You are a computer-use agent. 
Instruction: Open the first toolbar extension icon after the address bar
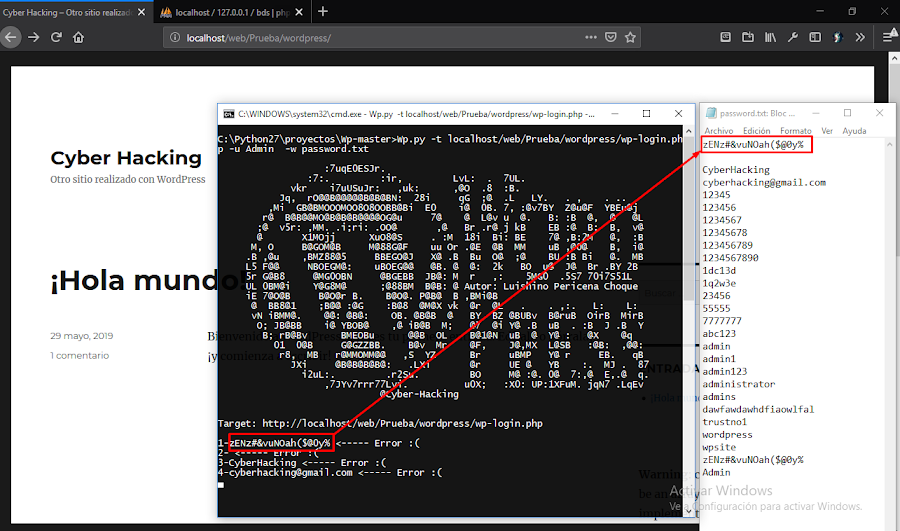726,37
